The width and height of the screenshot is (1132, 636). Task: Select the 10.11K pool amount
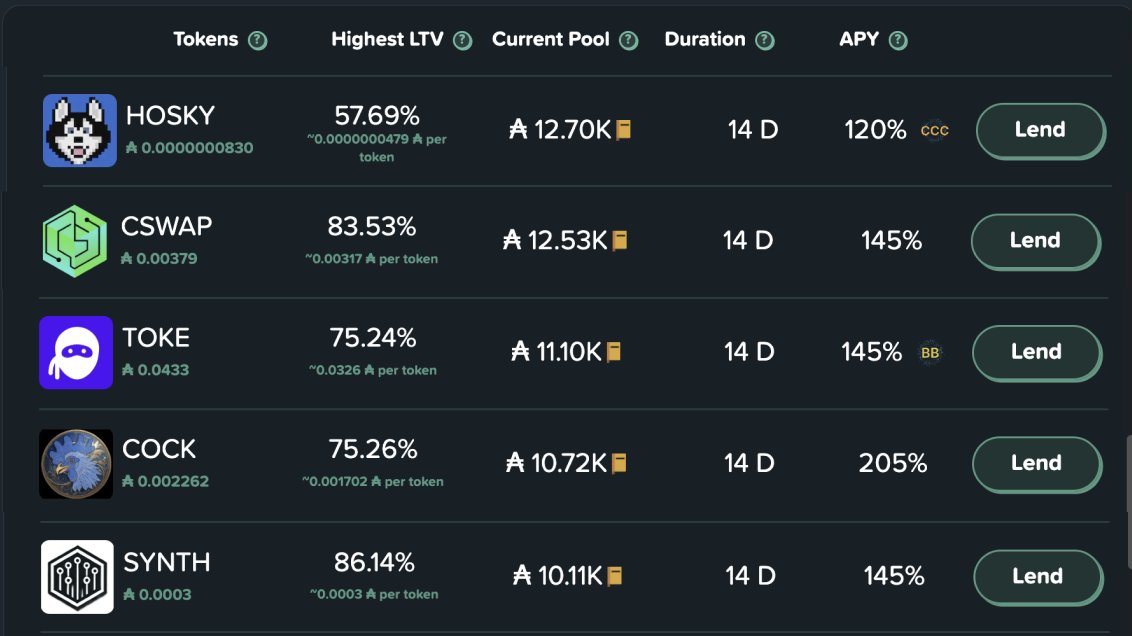[x=558, y=575]
